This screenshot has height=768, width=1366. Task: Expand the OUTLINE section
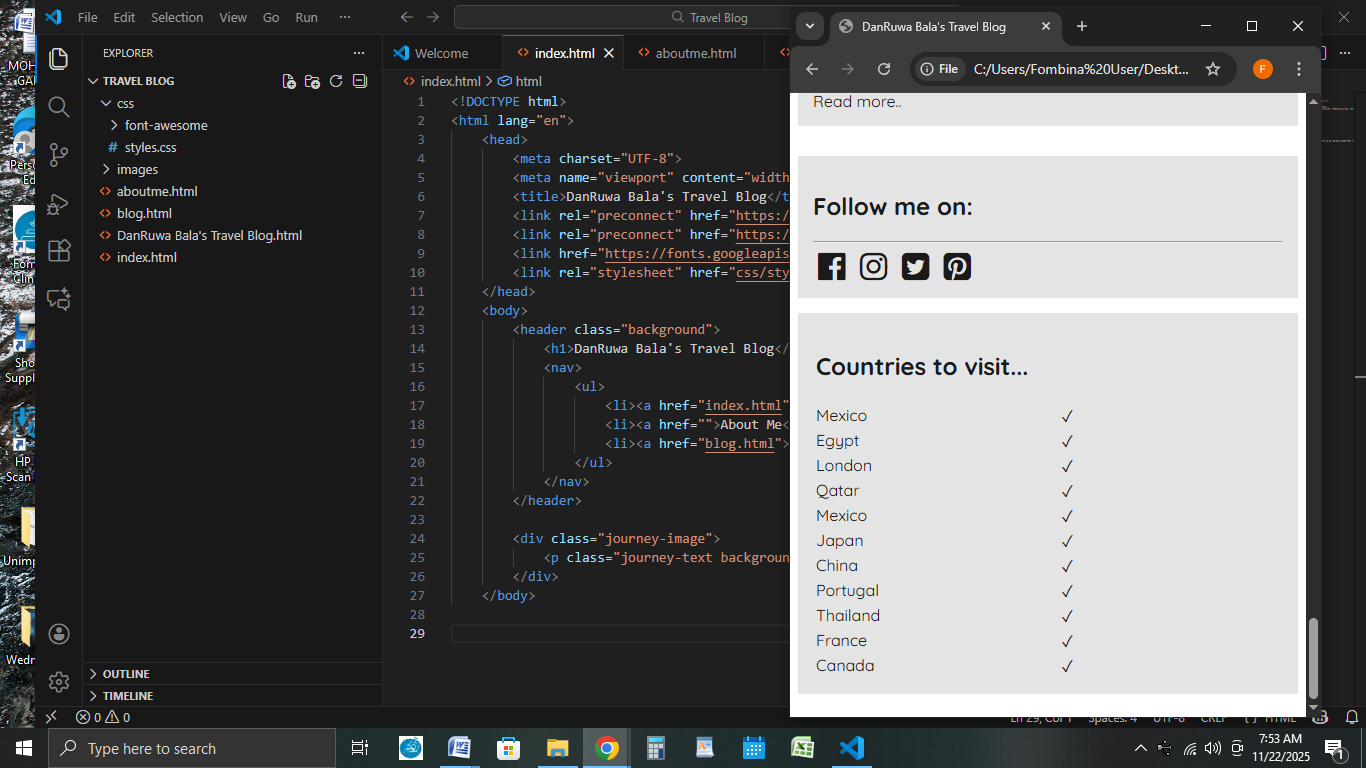pos(232,674)
